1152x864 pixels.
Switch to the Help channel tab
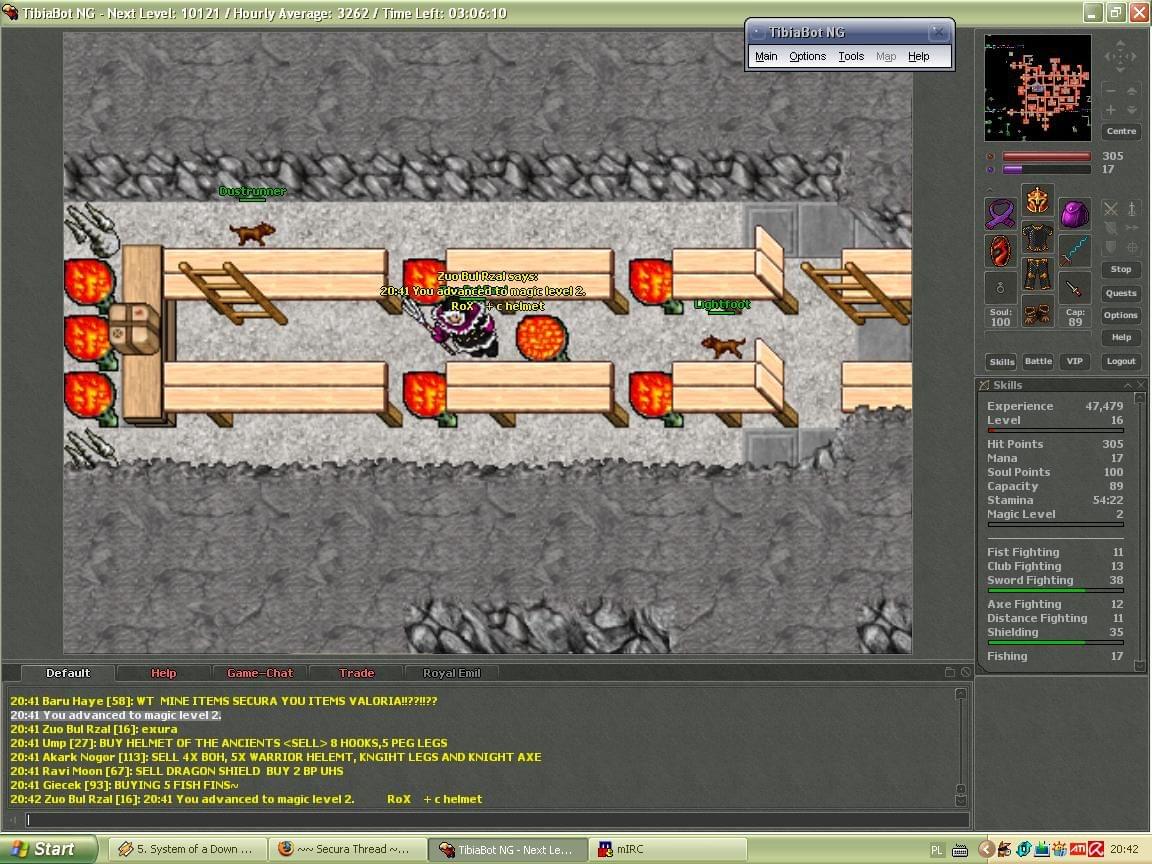pos(164,673)
